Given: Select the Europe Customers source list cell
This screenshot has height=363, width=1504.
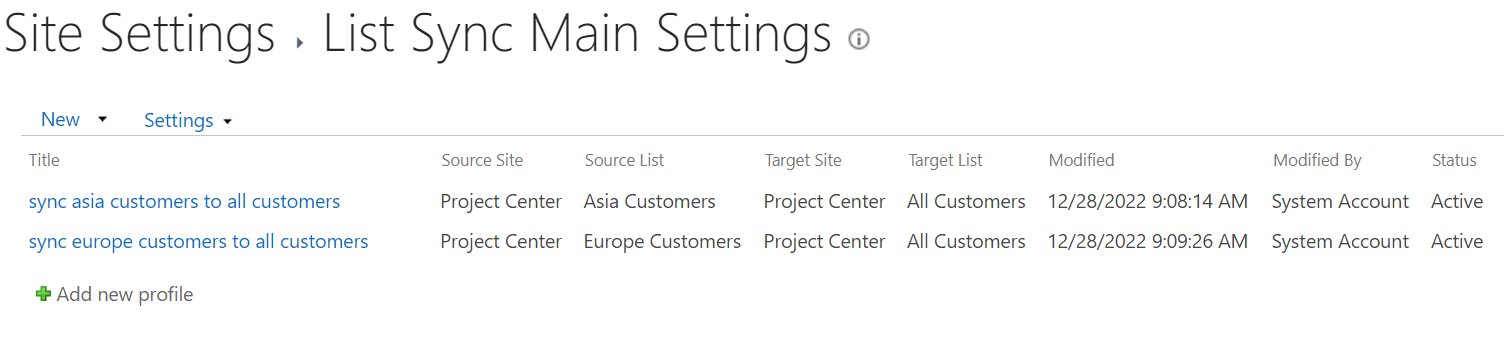Looking at the screenshot, I should coord(662,241).
